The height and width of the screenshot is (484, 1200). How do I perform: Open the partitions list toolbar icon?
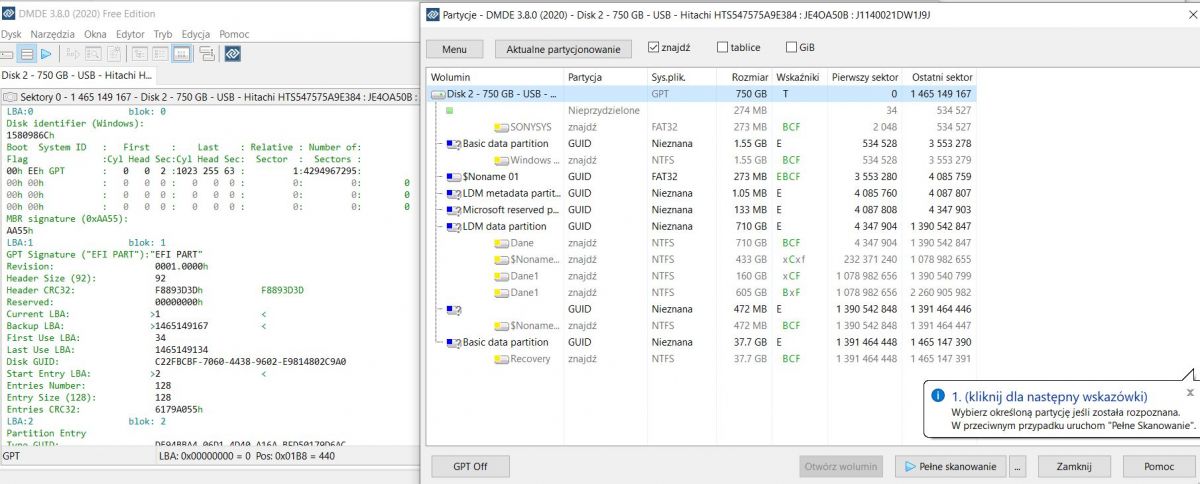(27, 54)
